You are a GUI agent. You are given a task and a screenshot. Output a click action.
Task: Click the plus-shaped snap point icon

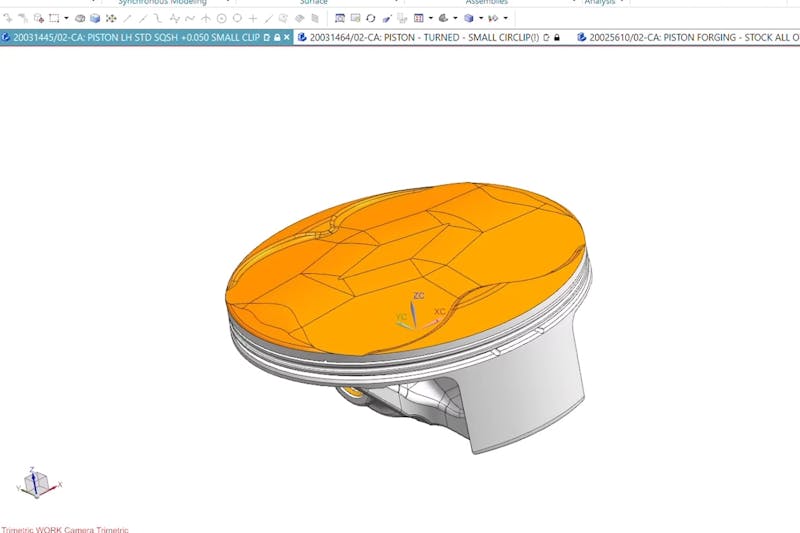click(x=252, y=18)
